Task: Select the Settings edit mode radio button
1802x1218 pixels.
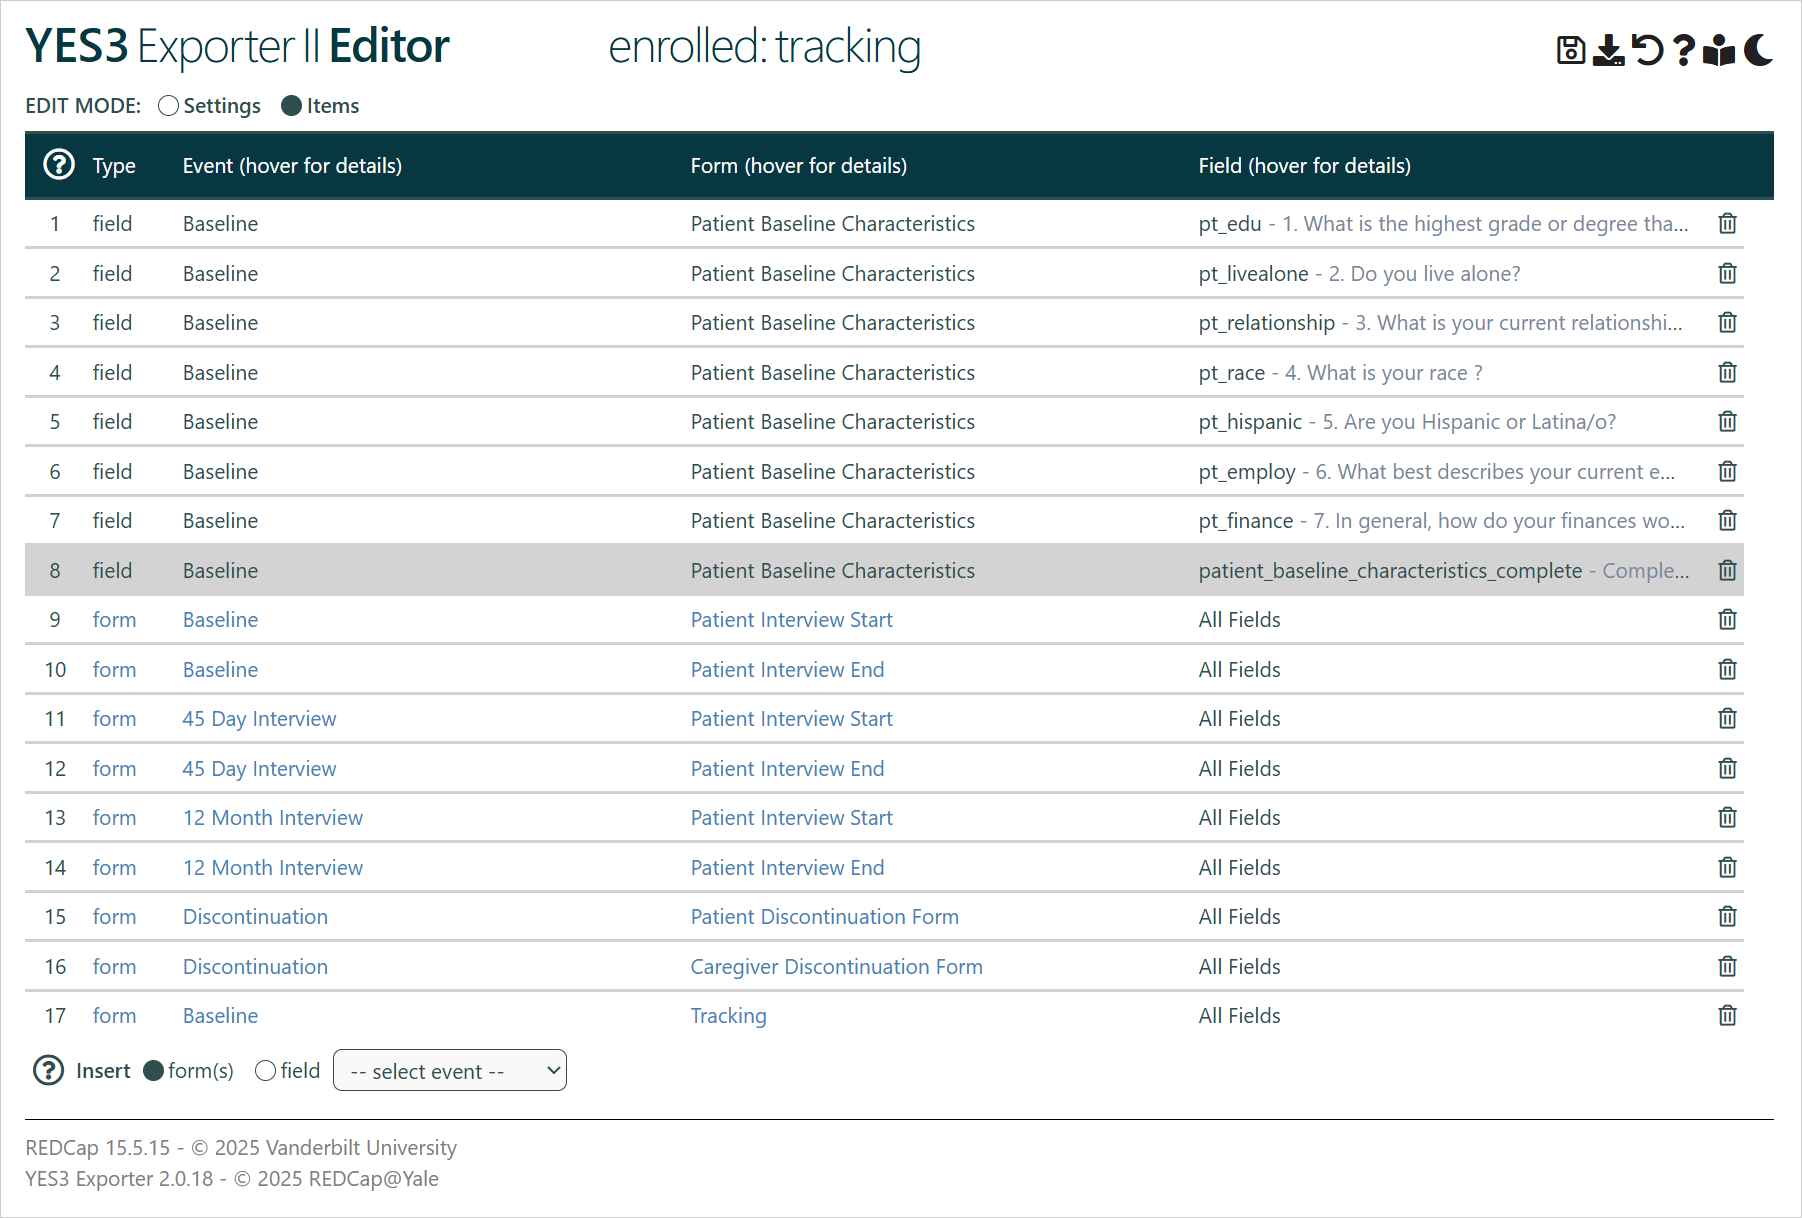Action: click(x=169, y=106)
